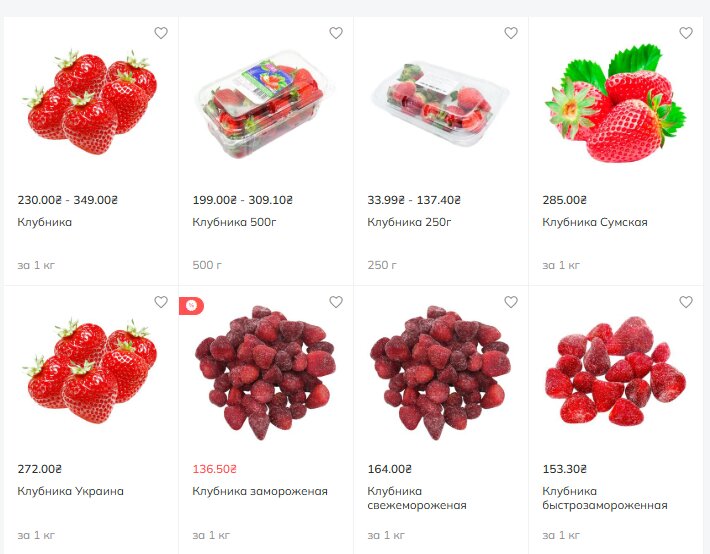
Task: Toggle heart on Клубника быстрозамороженная
Action: pyautogui.click(x=686, y=302)
